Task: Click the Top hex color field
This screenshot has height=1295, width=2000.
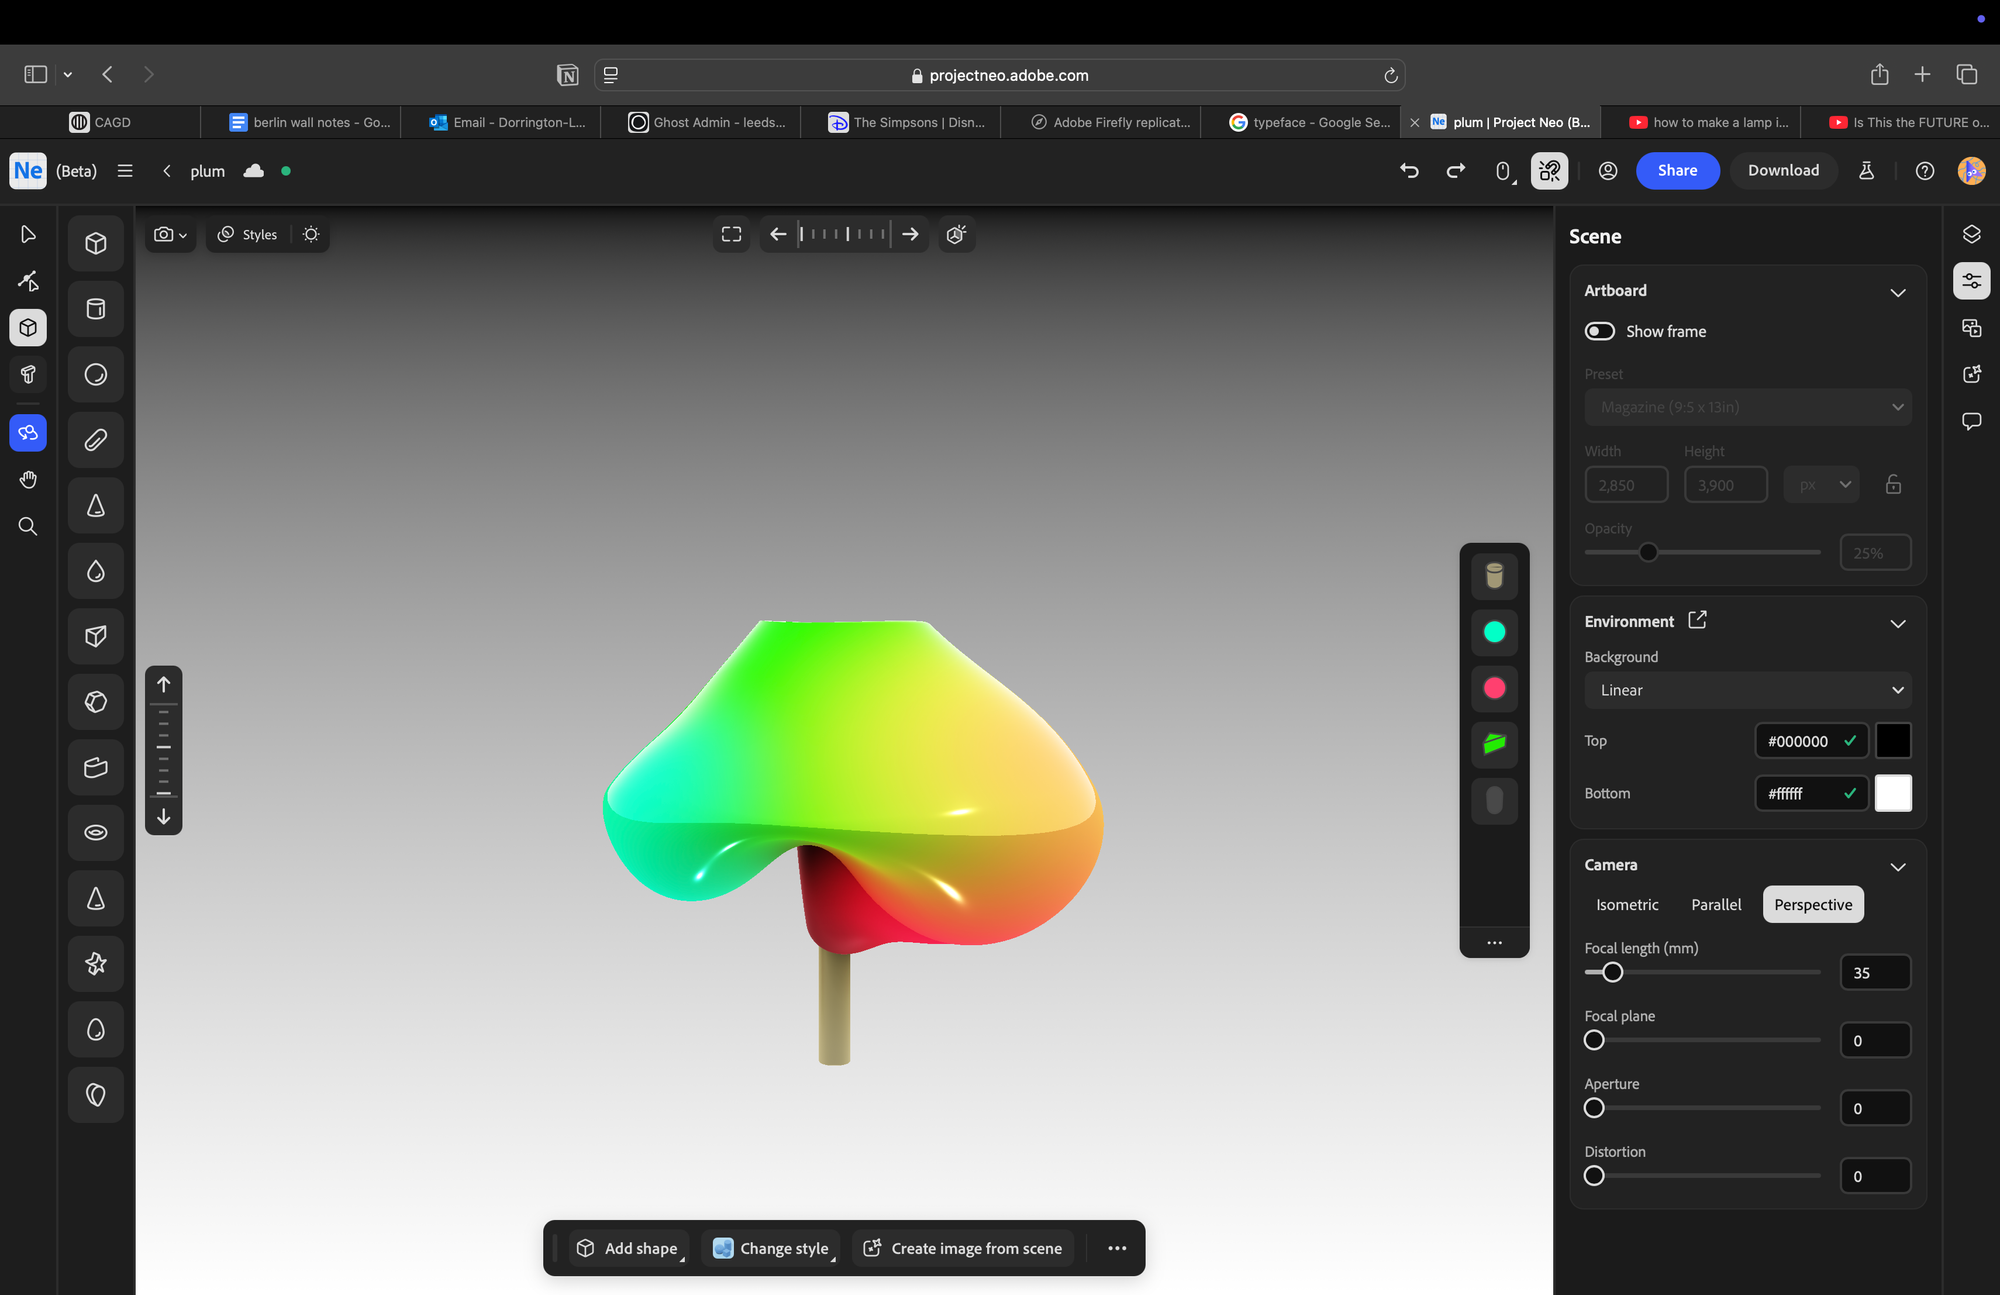Action: (1811, 741)
